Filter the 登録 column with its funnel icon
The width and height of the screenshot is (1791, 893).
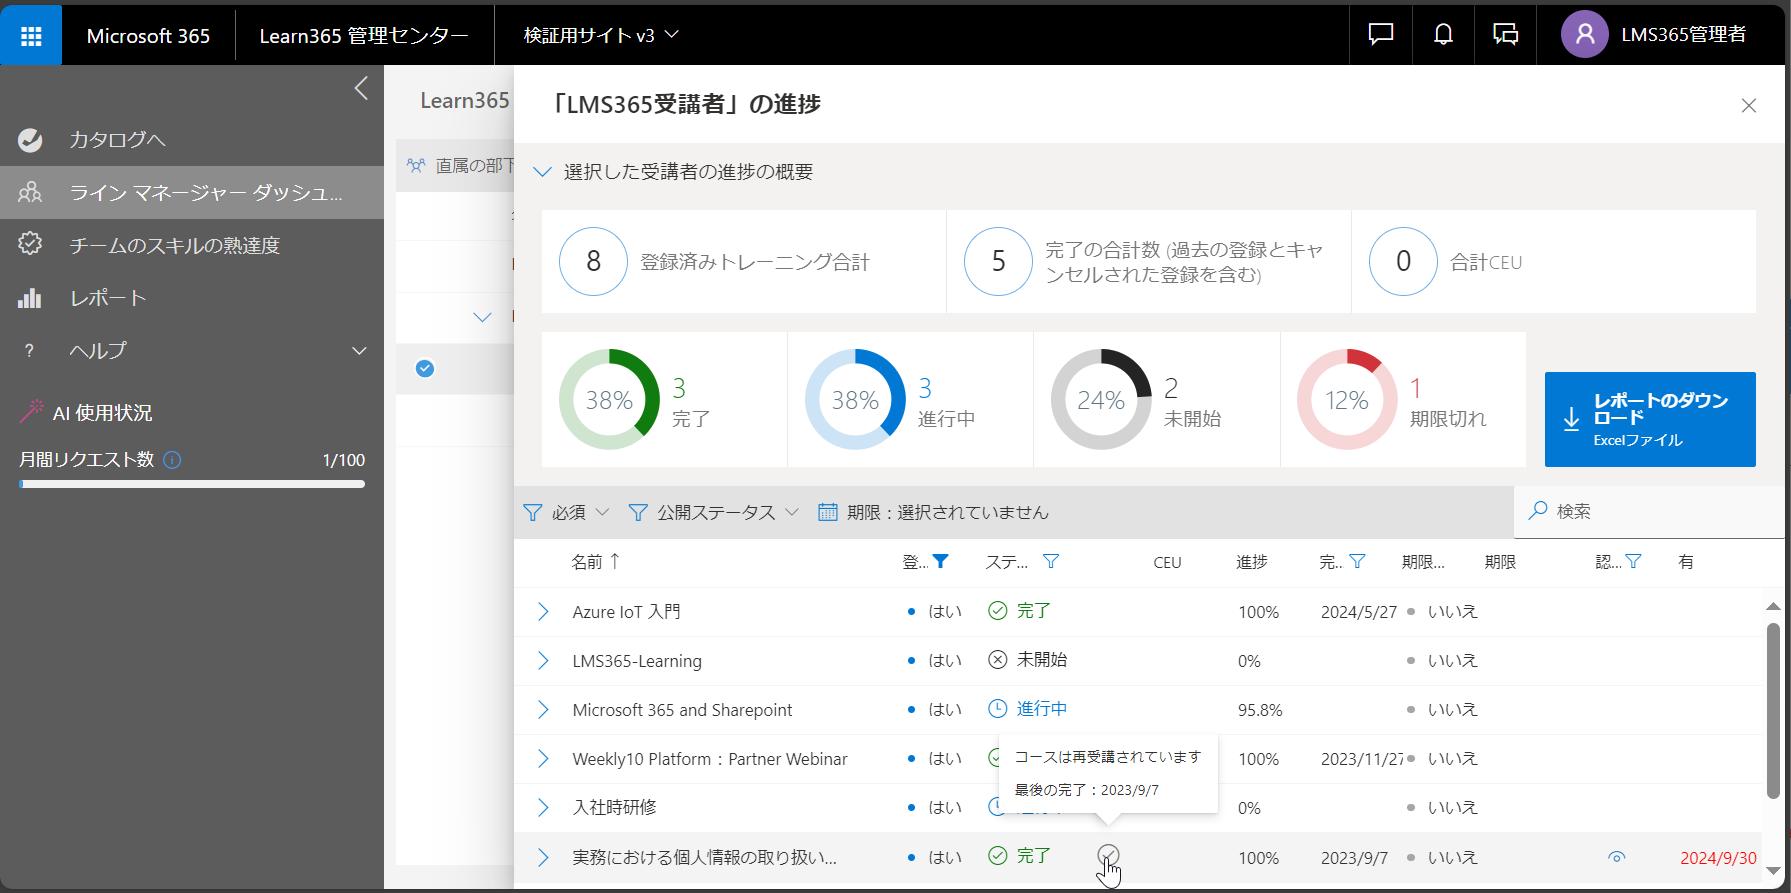[x=940, y=561]
